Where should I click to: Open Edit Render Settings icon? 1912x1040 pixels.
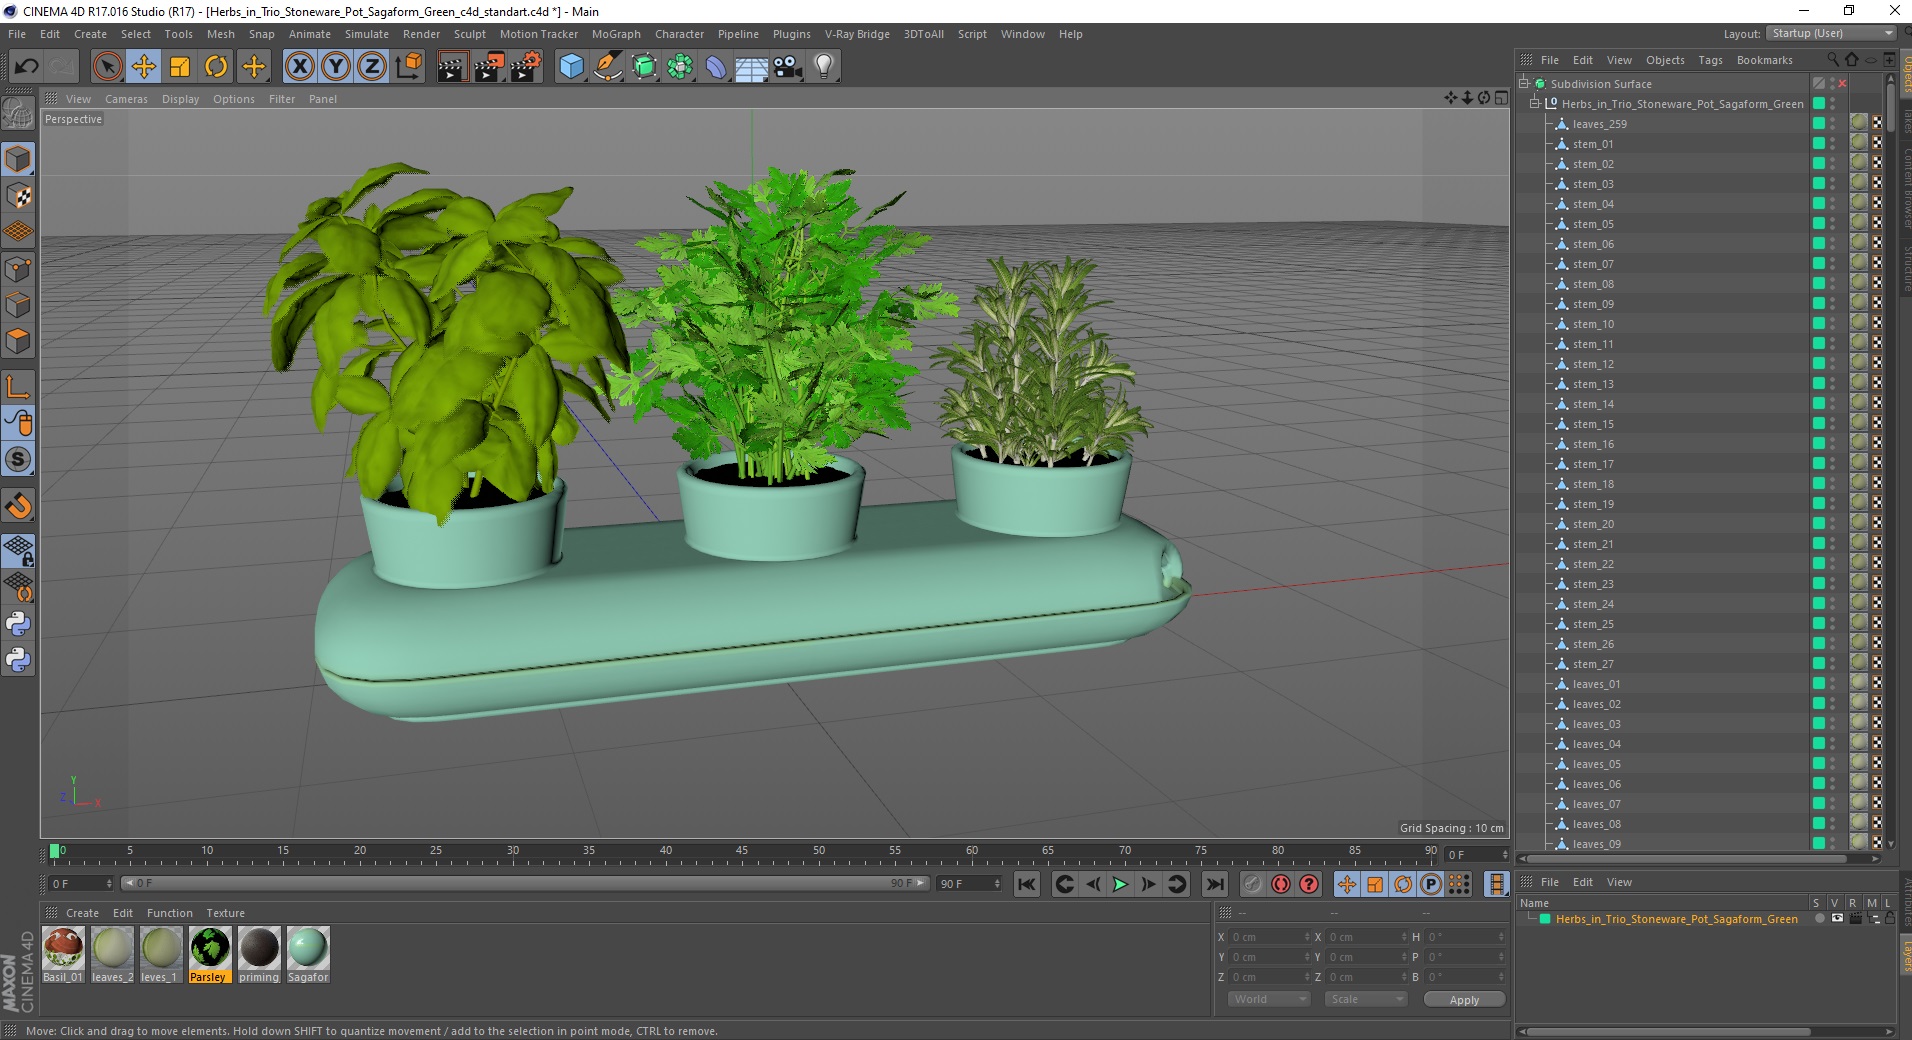pyautogui.click(x=526, y=67)
